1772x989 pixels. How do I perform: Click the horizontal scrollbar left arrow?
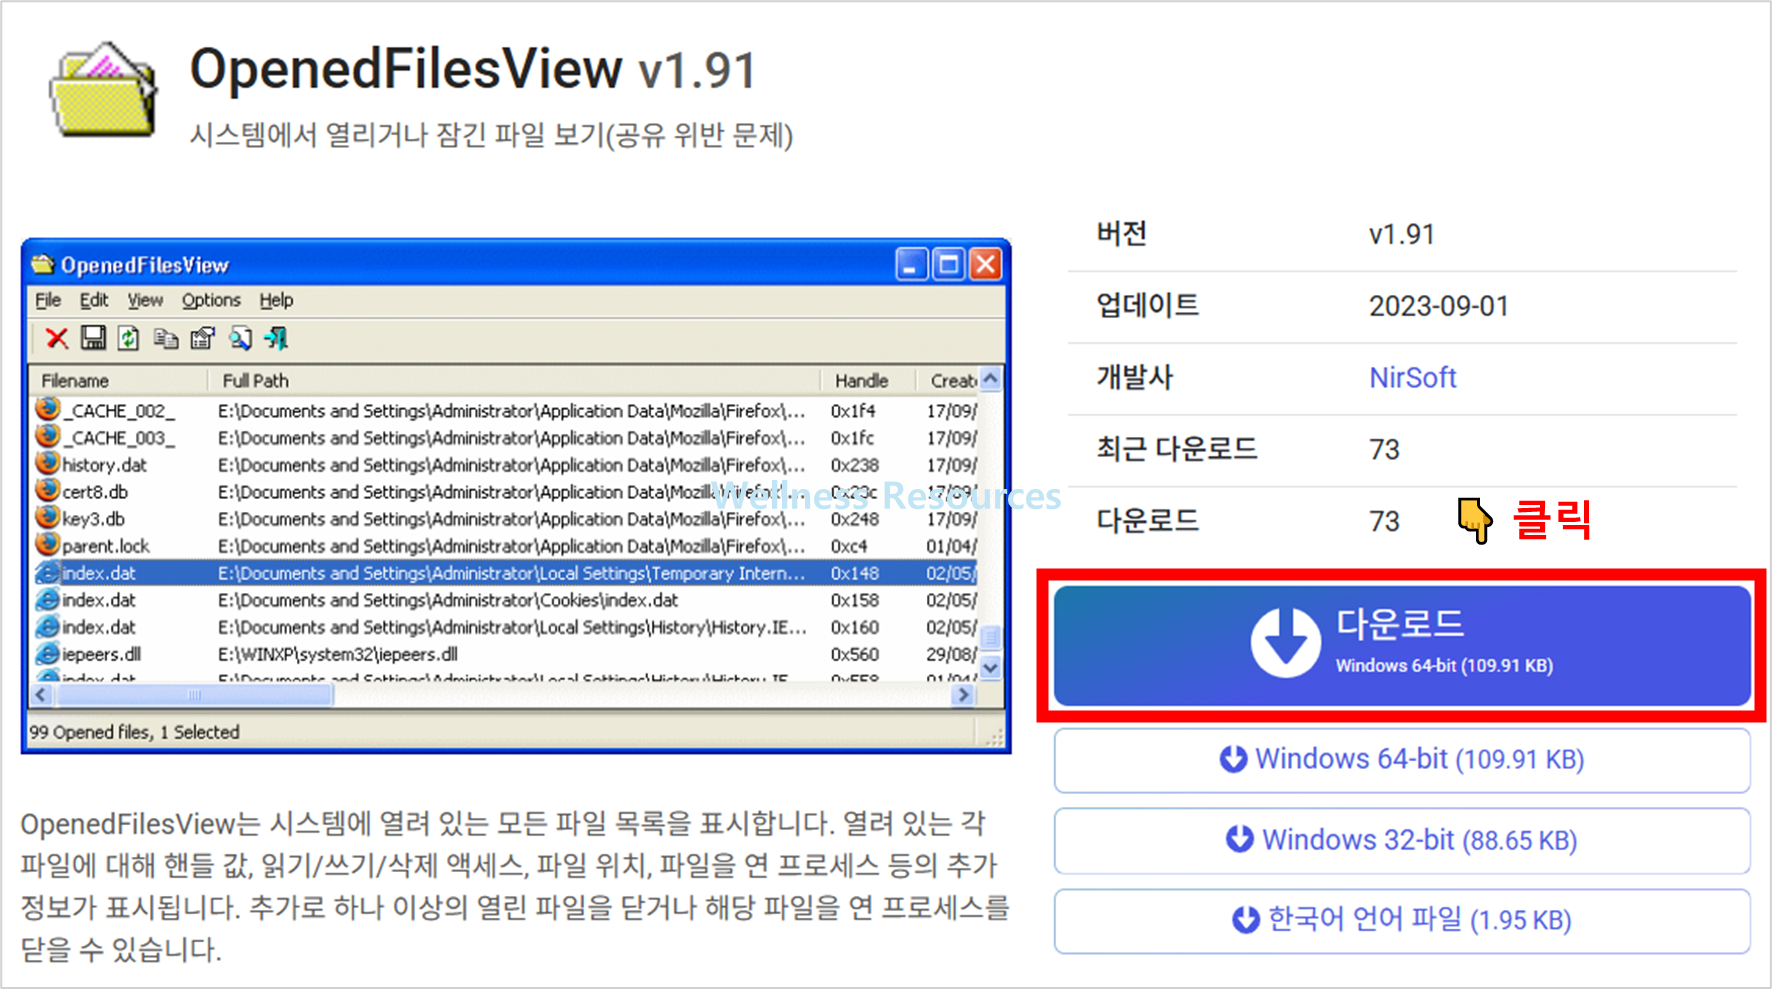pyautogui.click(x=41, y=694)
